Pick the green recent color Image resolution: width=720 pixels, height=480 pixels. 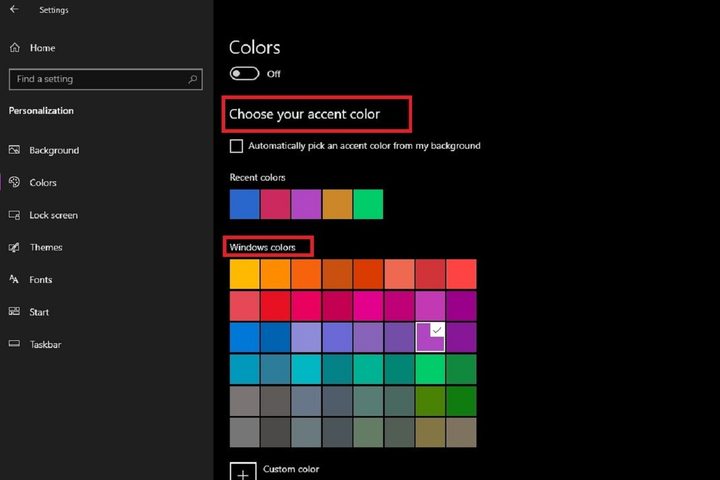tap(368, 204)
